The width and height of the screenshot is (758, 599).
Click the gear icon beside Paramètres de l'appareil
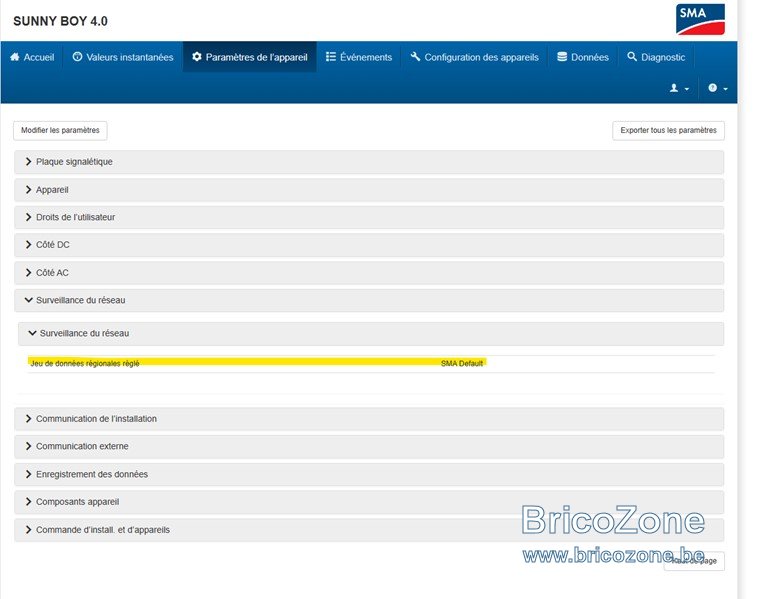(x=197, y=57)
